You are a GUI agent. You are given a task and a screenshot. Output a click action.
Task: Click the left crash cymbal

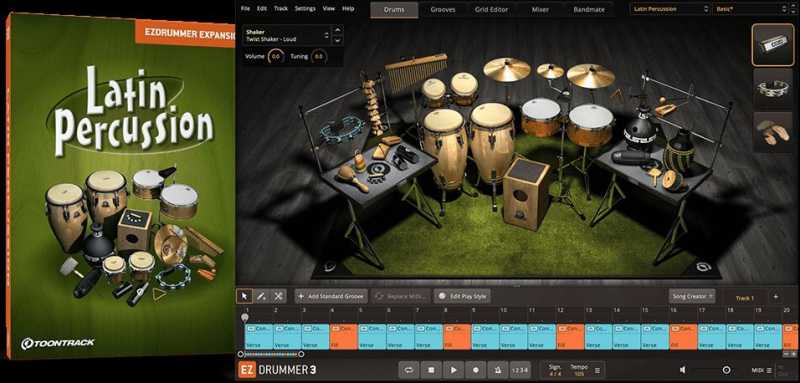(x=507, y=69)
